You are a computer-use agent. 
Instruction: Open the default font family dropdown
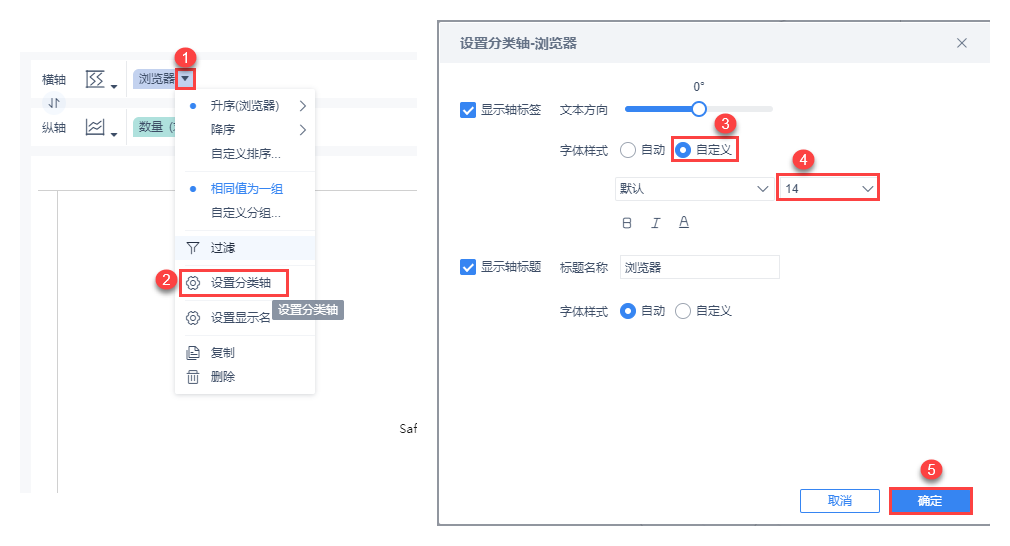(x=692, y=188)
